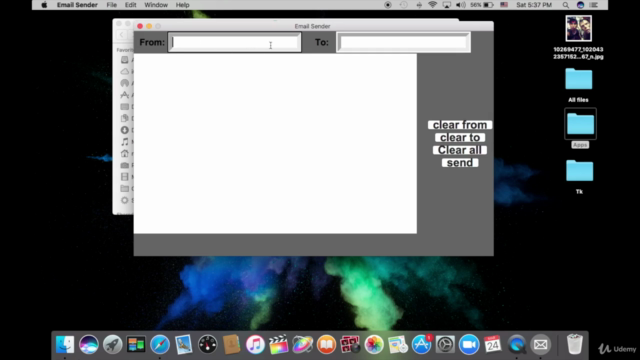Open Calendar icon showing 24

(493, 344)
